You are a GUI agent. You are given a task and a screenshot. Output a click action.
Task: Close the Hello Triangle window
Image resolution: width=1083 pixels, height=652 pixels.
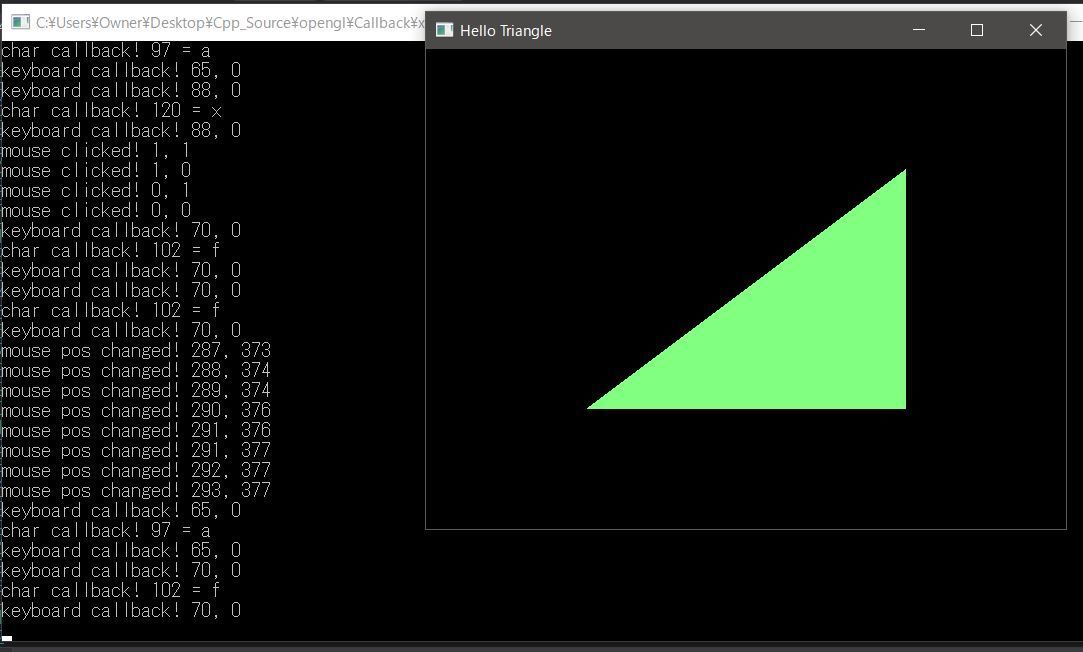tap(1035, 30)
